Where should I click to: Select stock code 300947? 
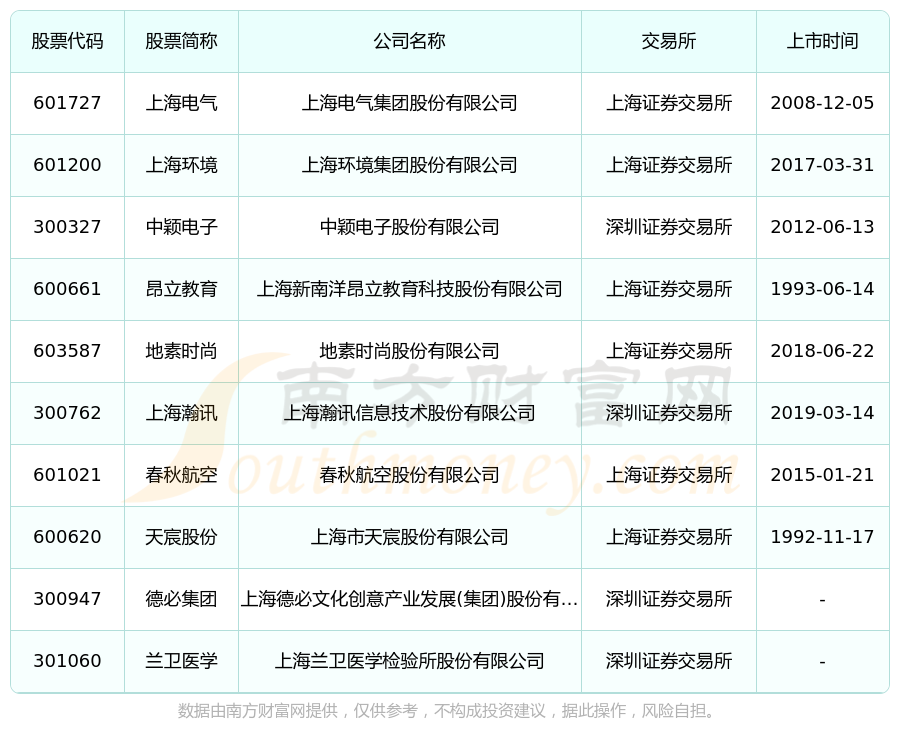[x=67, y=599]
